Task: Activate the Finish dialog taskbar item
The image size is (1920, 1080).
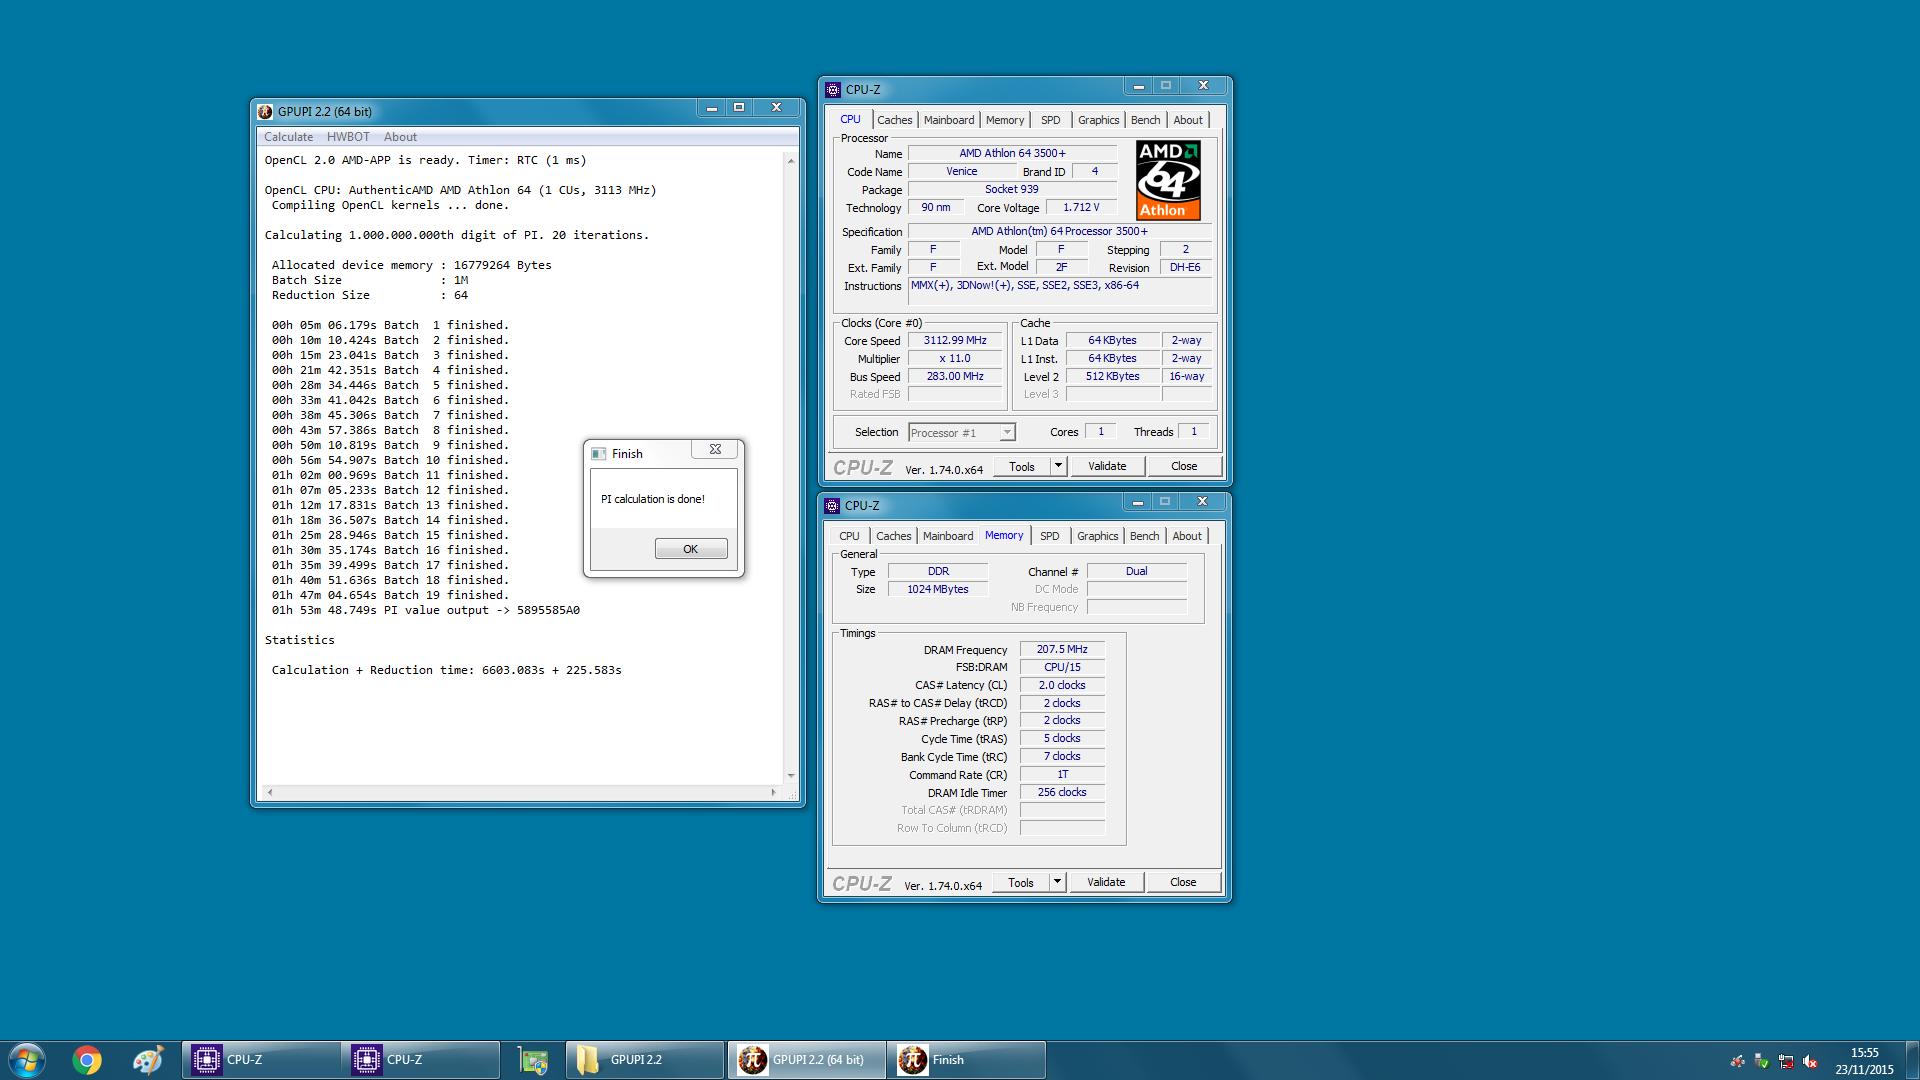Action: (x=966, y=1060)
